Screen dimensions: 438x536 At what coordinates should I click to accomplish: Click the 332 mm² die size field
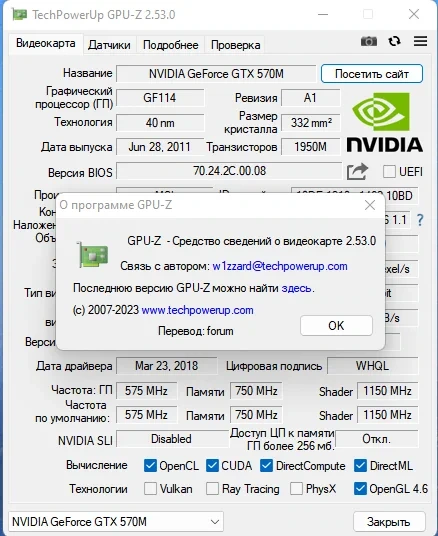pyautogui.click(x=310, y=123)
